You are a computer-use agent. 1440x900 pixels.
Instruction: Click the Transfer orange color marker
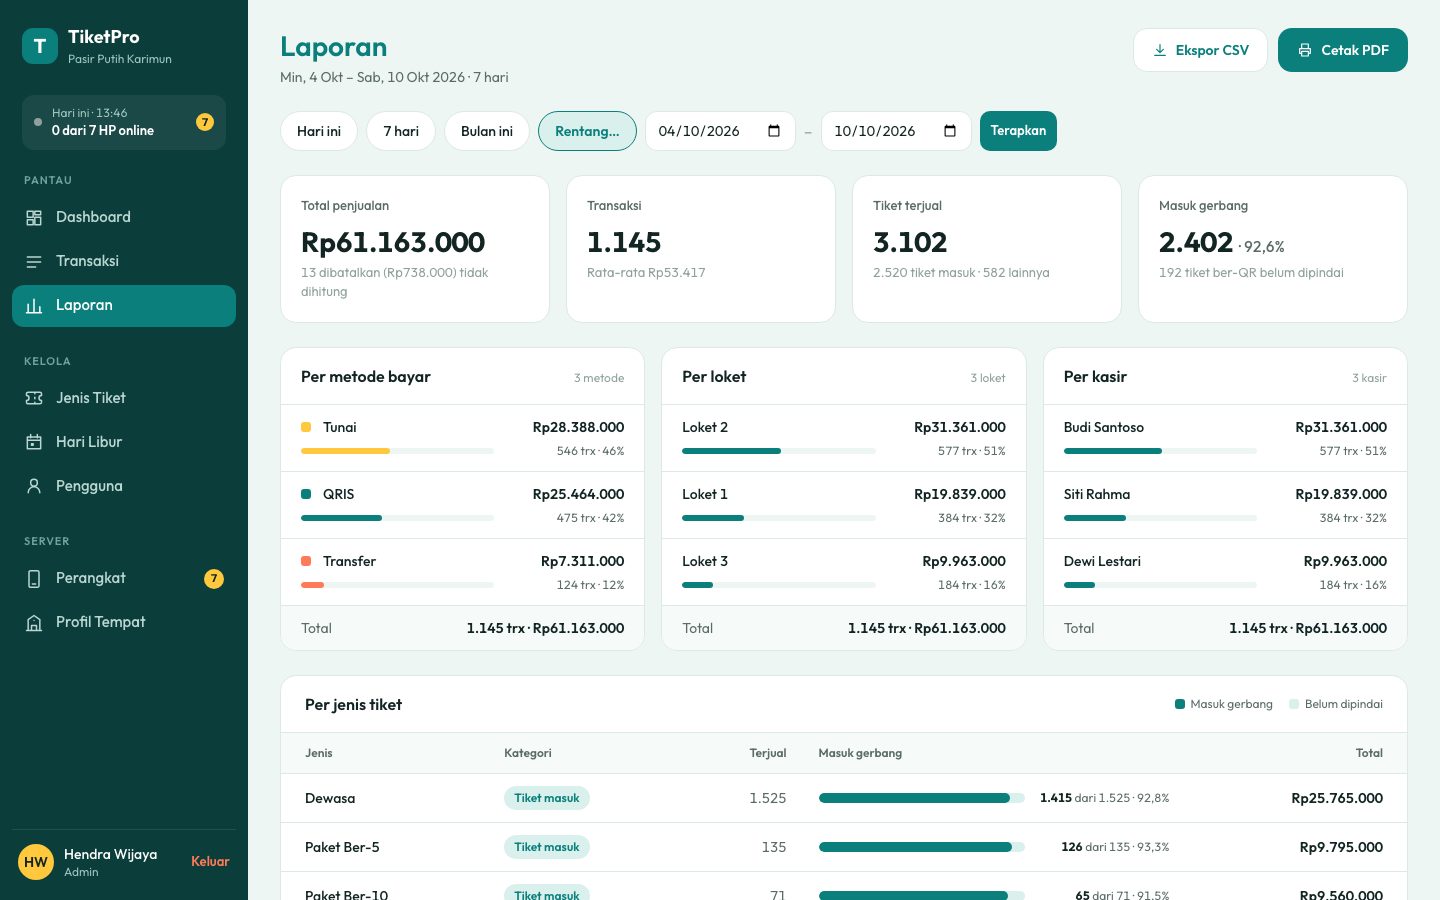(306, 561)
